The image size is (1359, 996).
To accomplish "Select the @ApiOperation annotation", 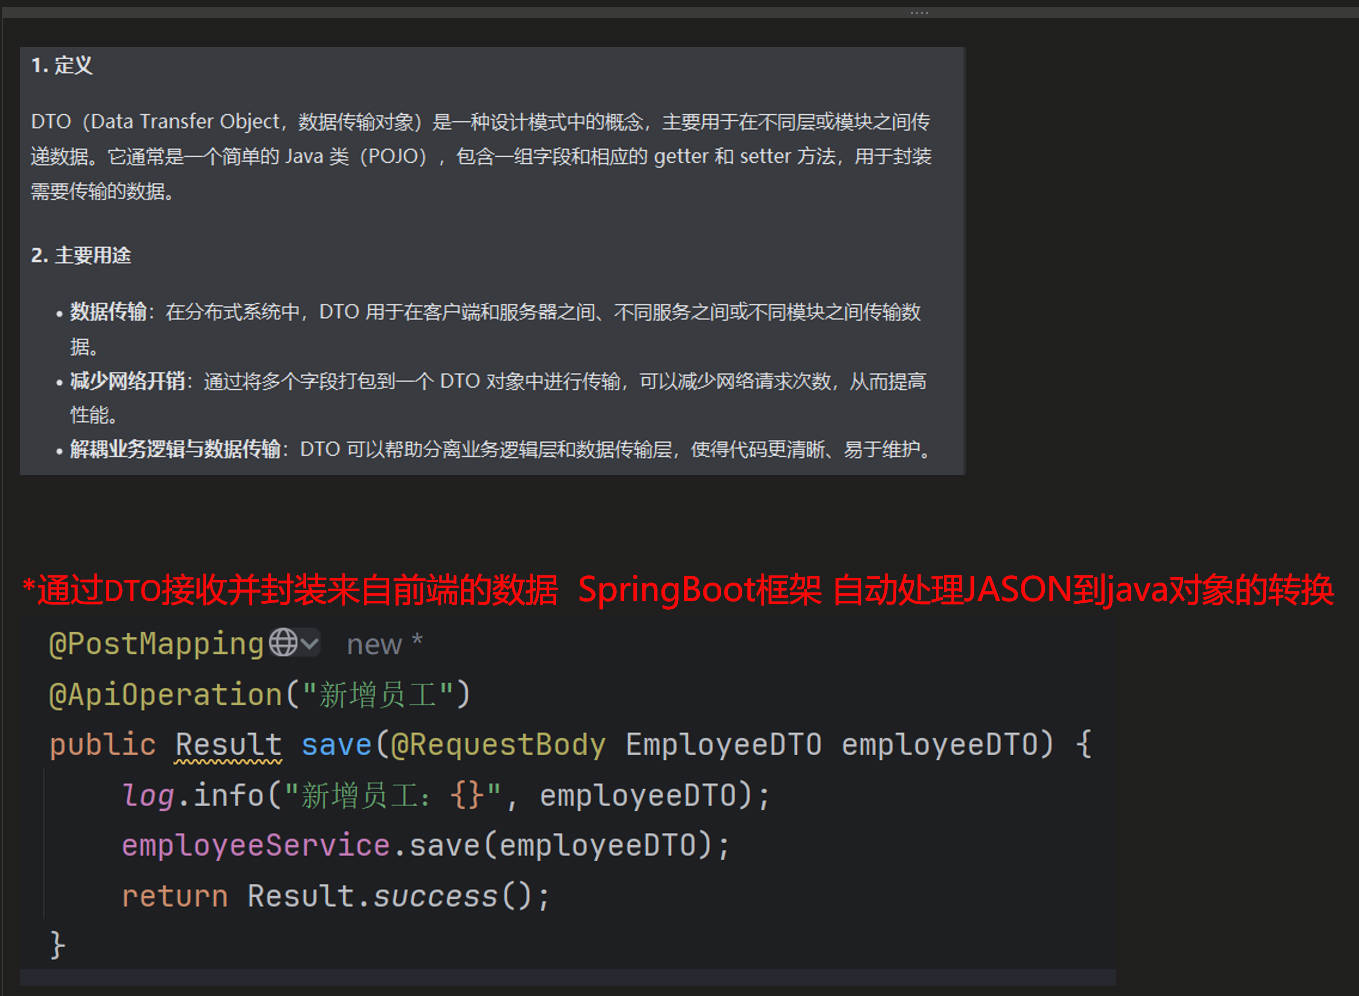I will pyautogui.click(x=166, y=694).
